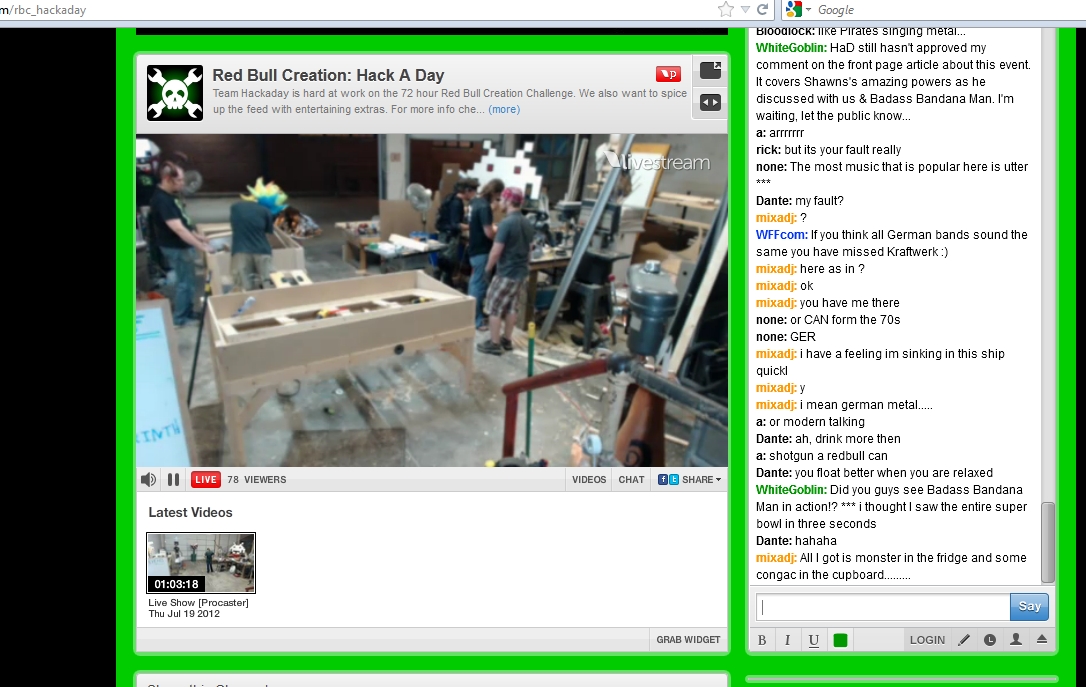Switch to the CHAT tab
The height and width of the screenshot is (687, 1086).
pyautogui.click(x=631, y=480)
